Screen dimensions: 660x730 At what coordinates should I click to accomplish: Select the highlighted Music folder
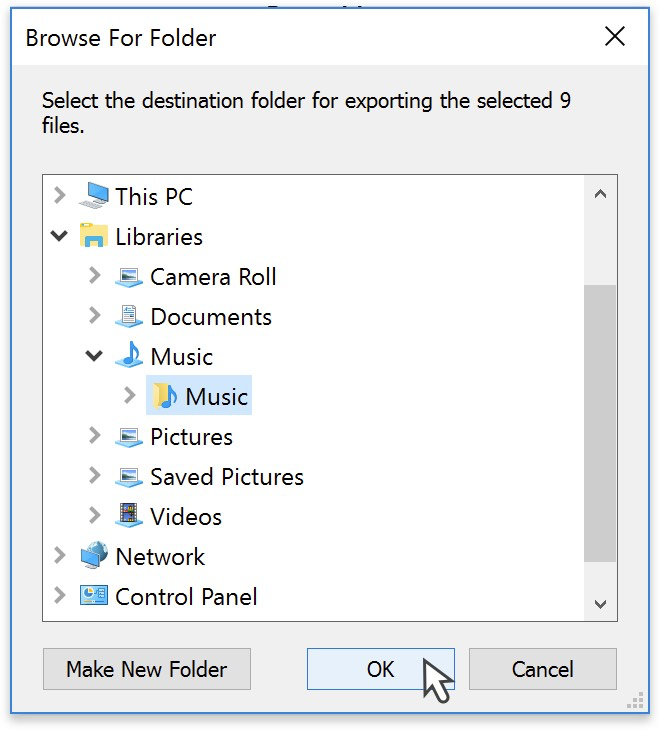point(216,397)
